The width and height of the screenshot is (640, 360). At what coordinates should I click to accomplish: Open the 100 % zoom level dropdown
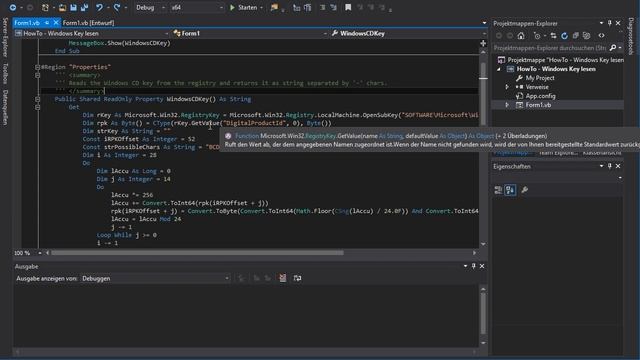(x=40, y=253)
